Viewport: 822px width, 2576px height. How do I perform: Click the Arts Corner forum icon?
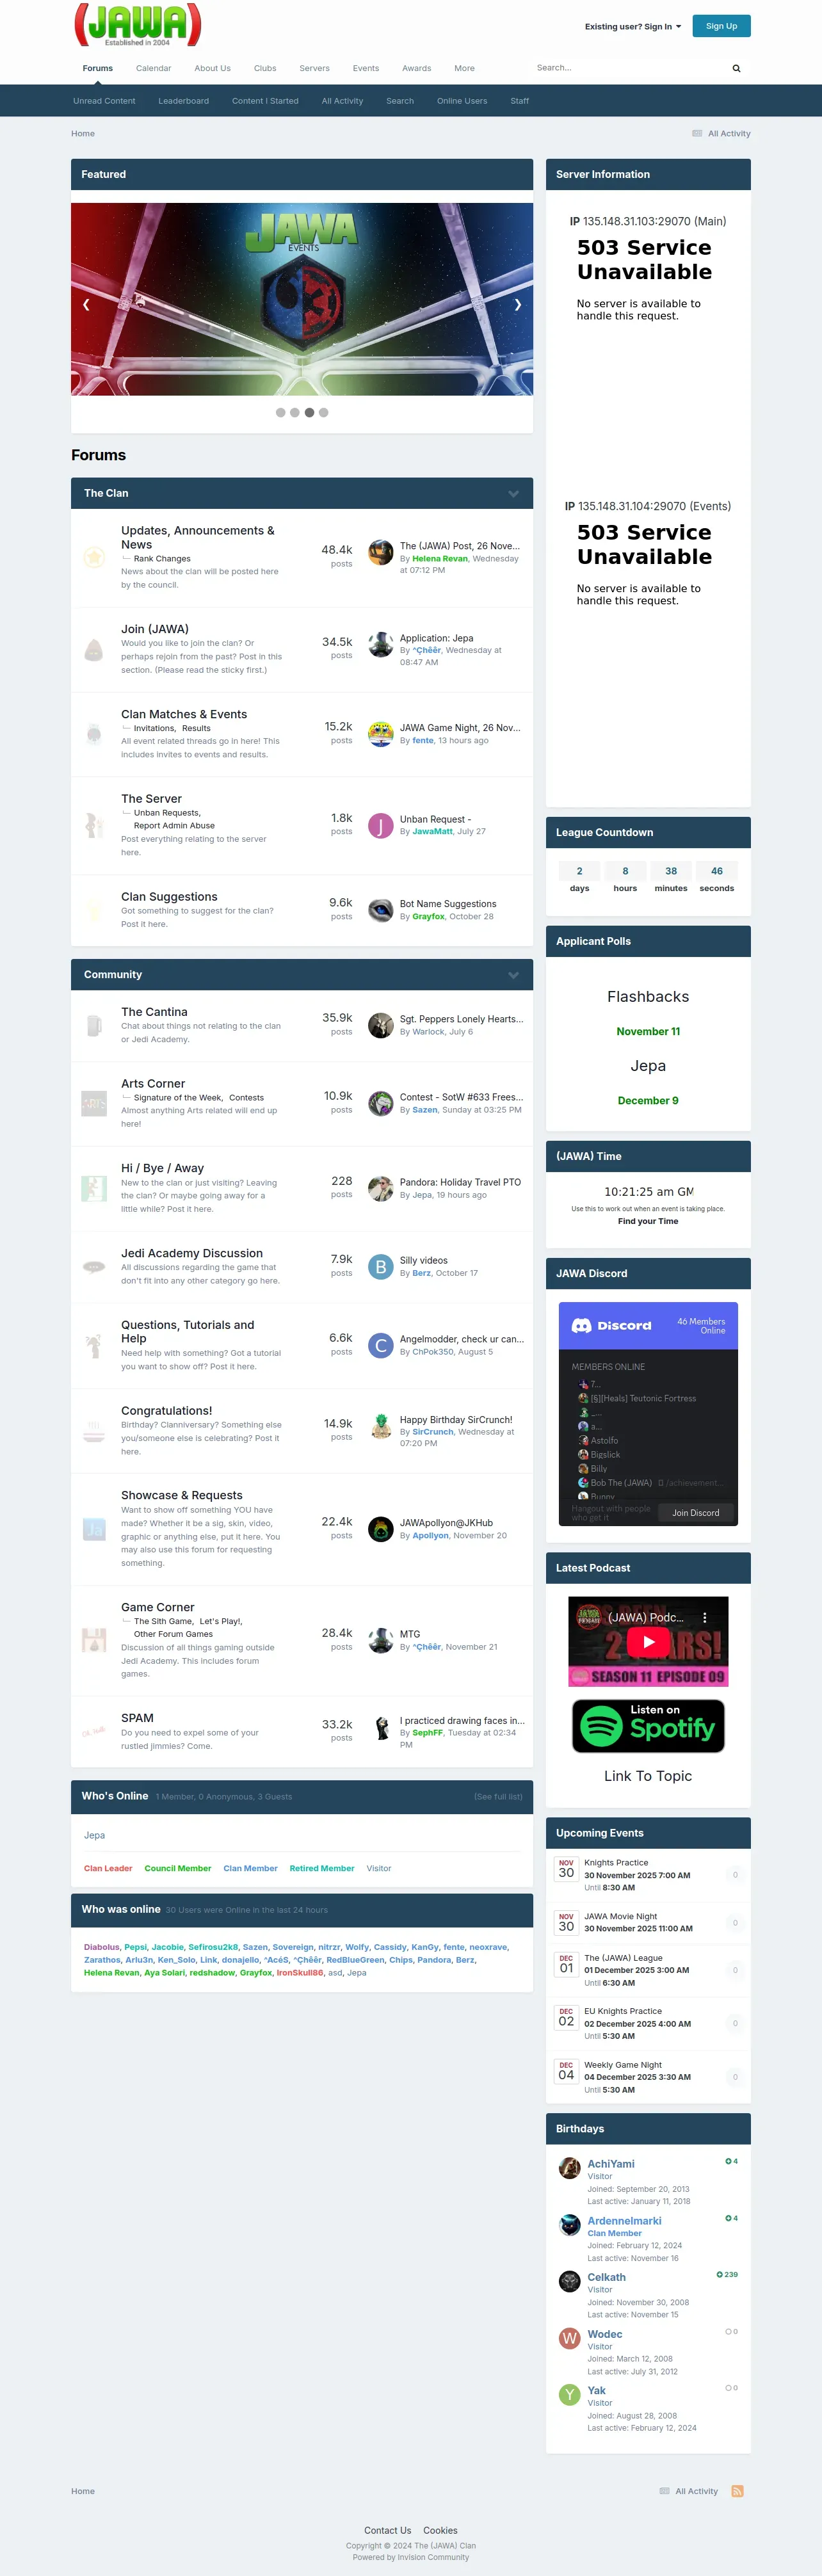(x=94, y=1103)
